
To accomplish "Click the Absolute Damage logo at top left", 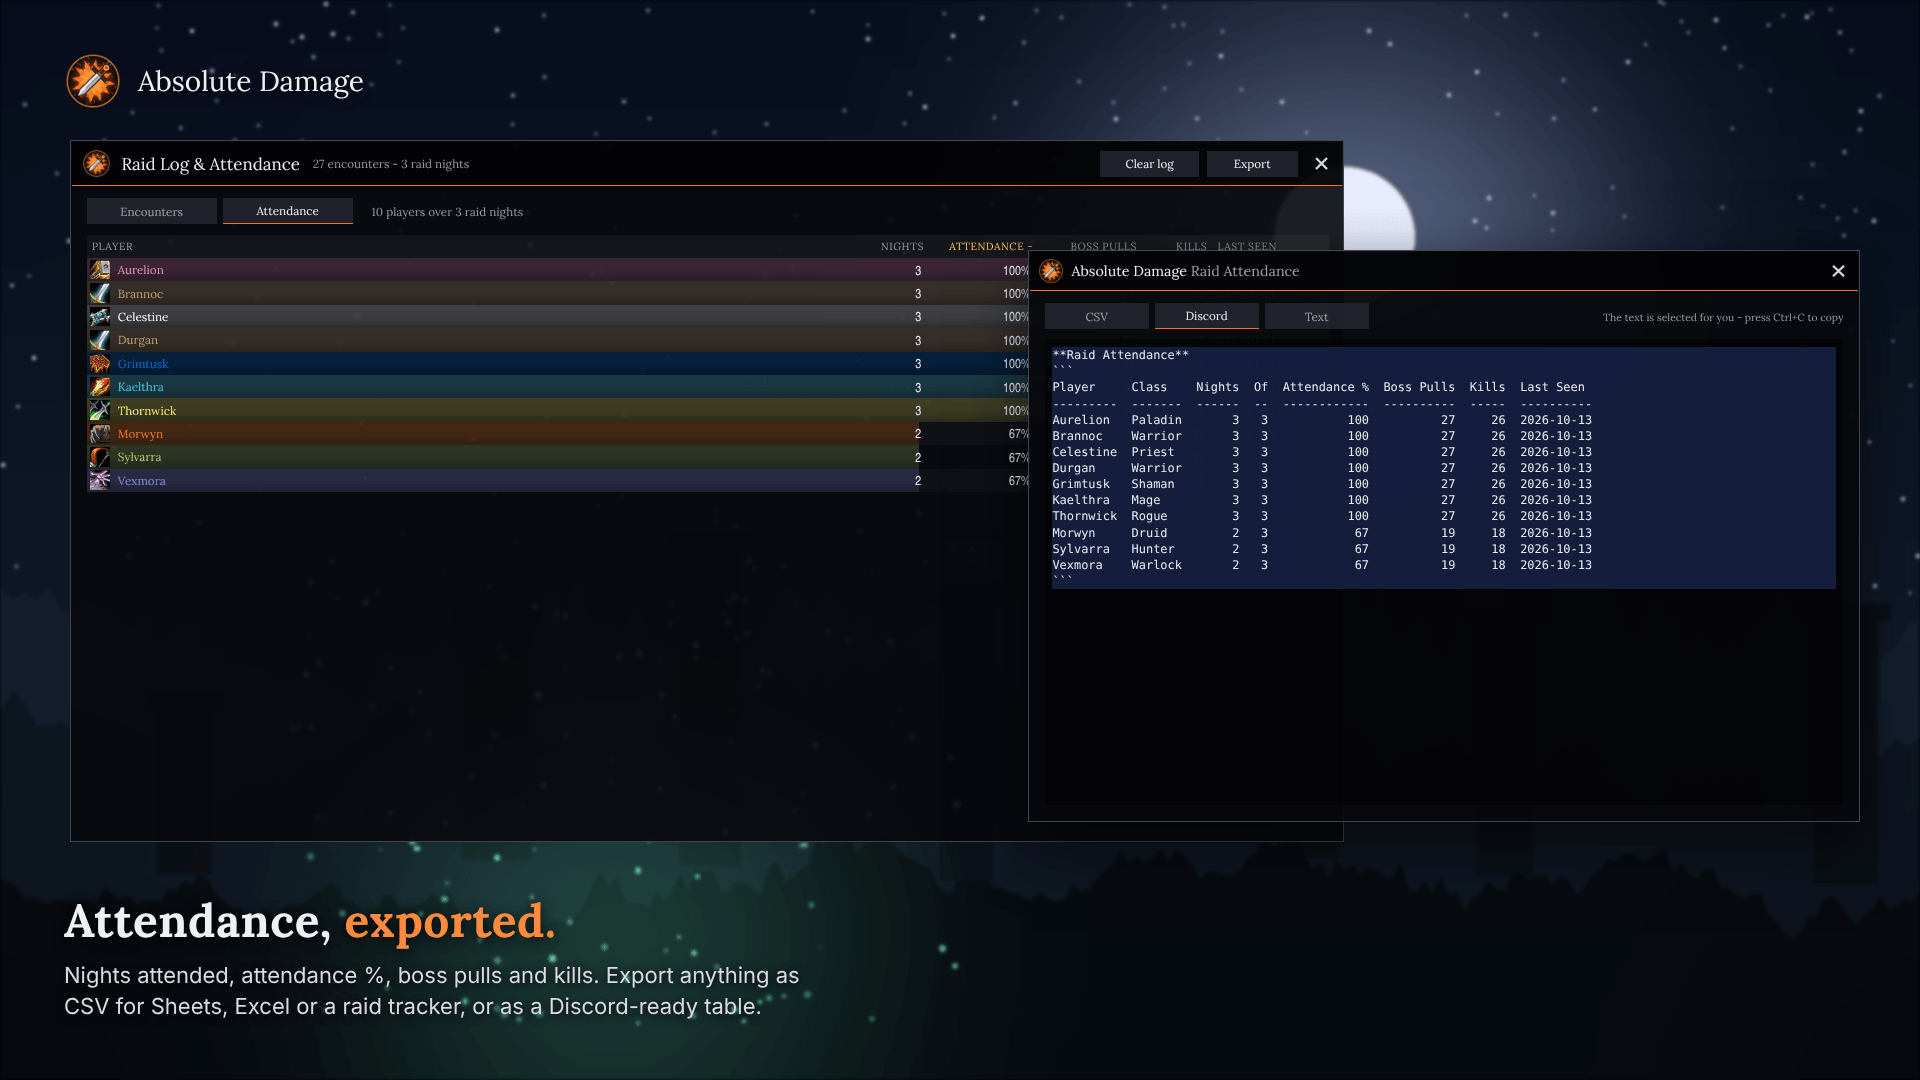I will (x=93, y=81).
